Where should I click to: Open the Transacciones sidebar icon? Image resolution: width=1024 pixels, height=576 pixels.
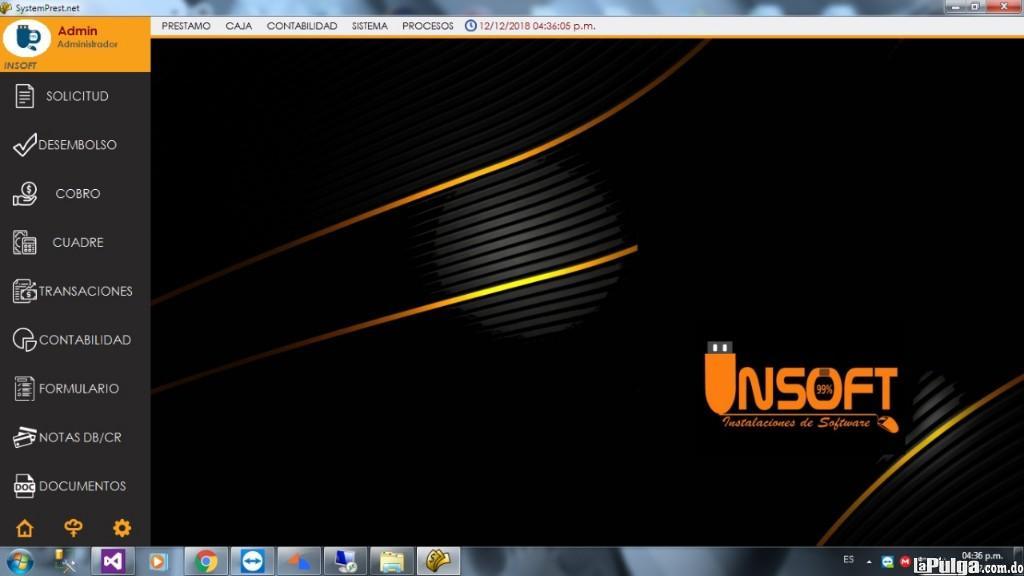24,291
